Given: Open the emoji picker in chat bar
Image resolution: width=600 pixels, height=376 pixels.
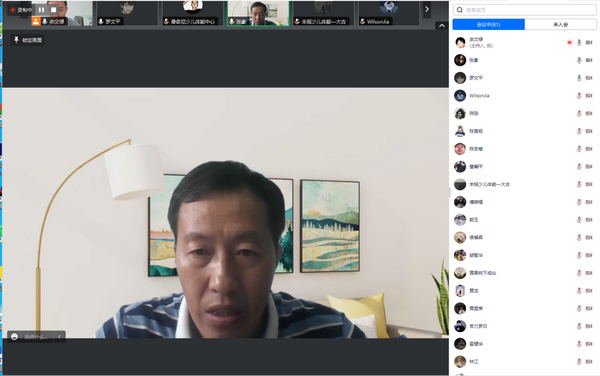Looking at the screenshot, I should [14, 337].
